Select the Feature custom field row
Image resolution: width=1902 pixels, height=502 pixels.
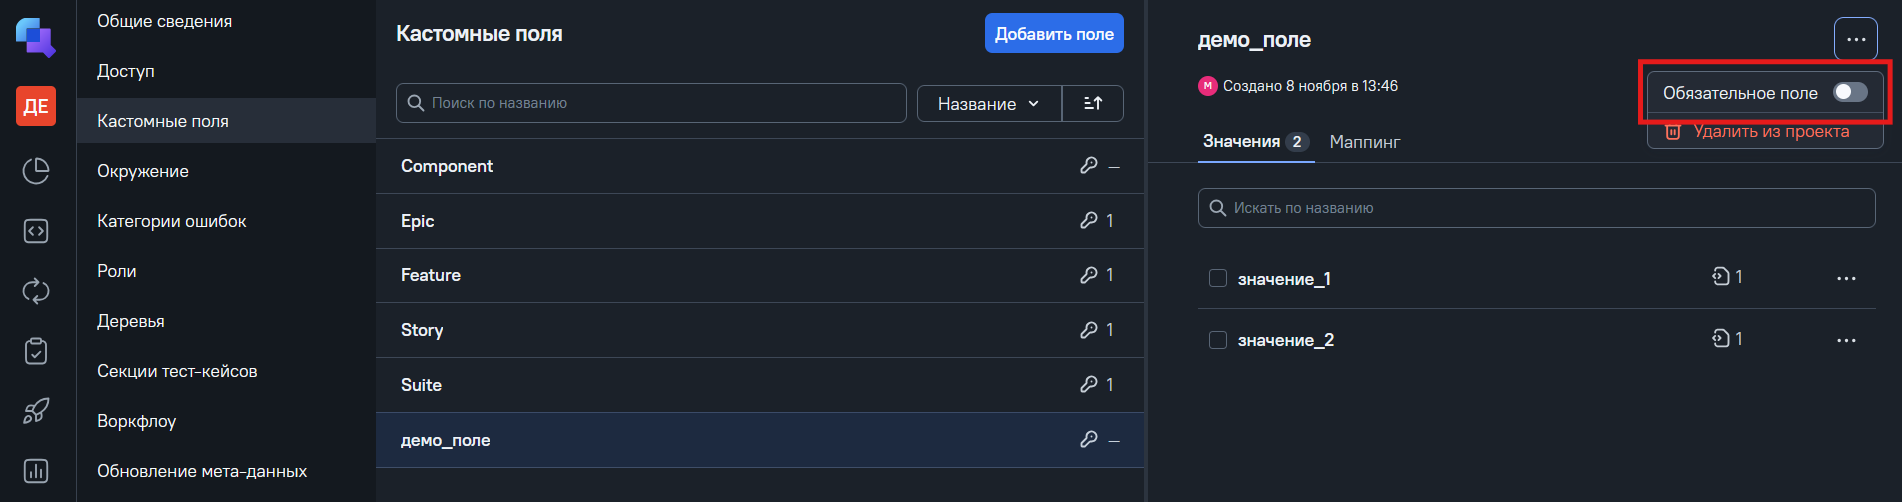760,275
